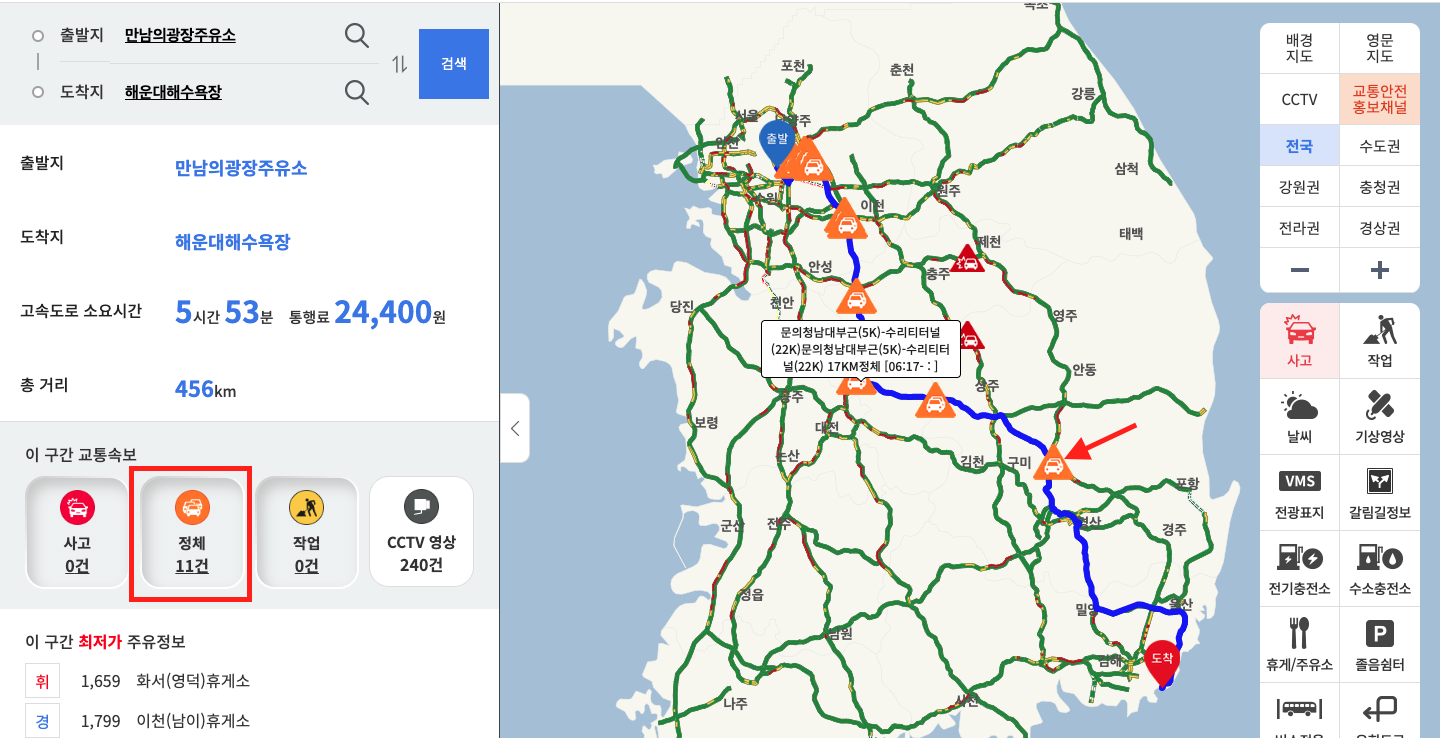This screenshot has width=1440, height=738.
Task: Open the CCTV 영상 240건 card
Action: click(x=421, y=532)
